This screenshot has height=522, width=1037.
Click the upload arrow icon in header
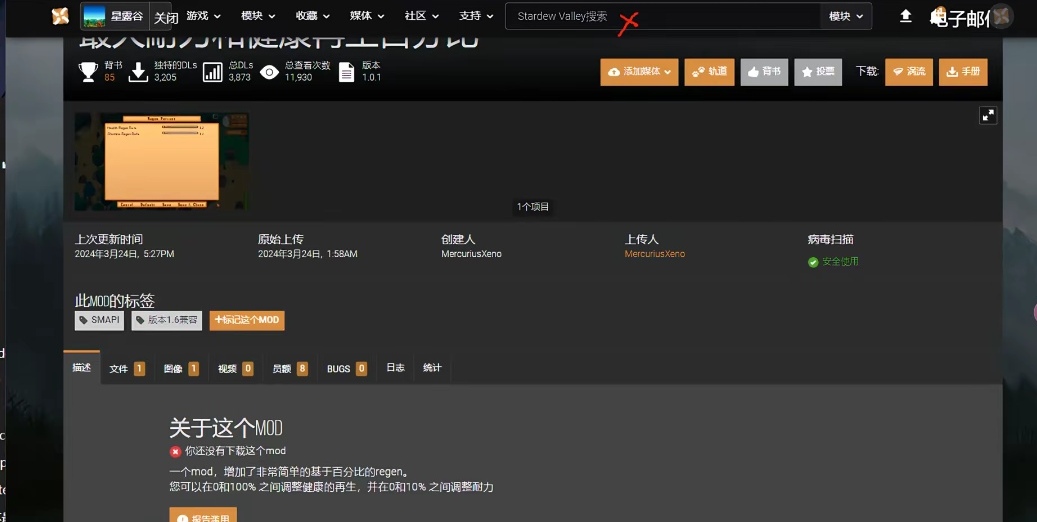click(905, 16)
